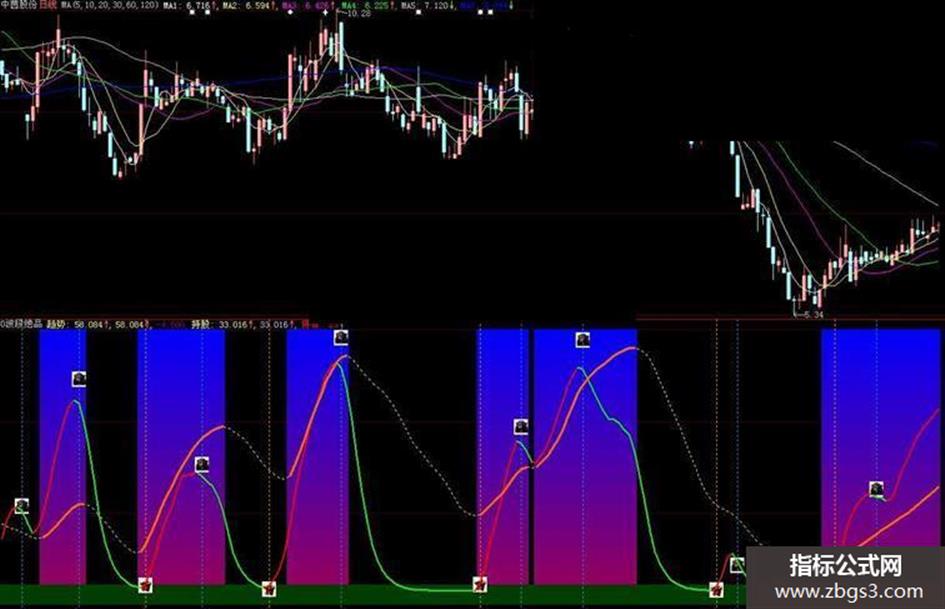Click bear icon above first blue band's peak
Viewport: 945px width, 609px height.
(x=79, y=379)
